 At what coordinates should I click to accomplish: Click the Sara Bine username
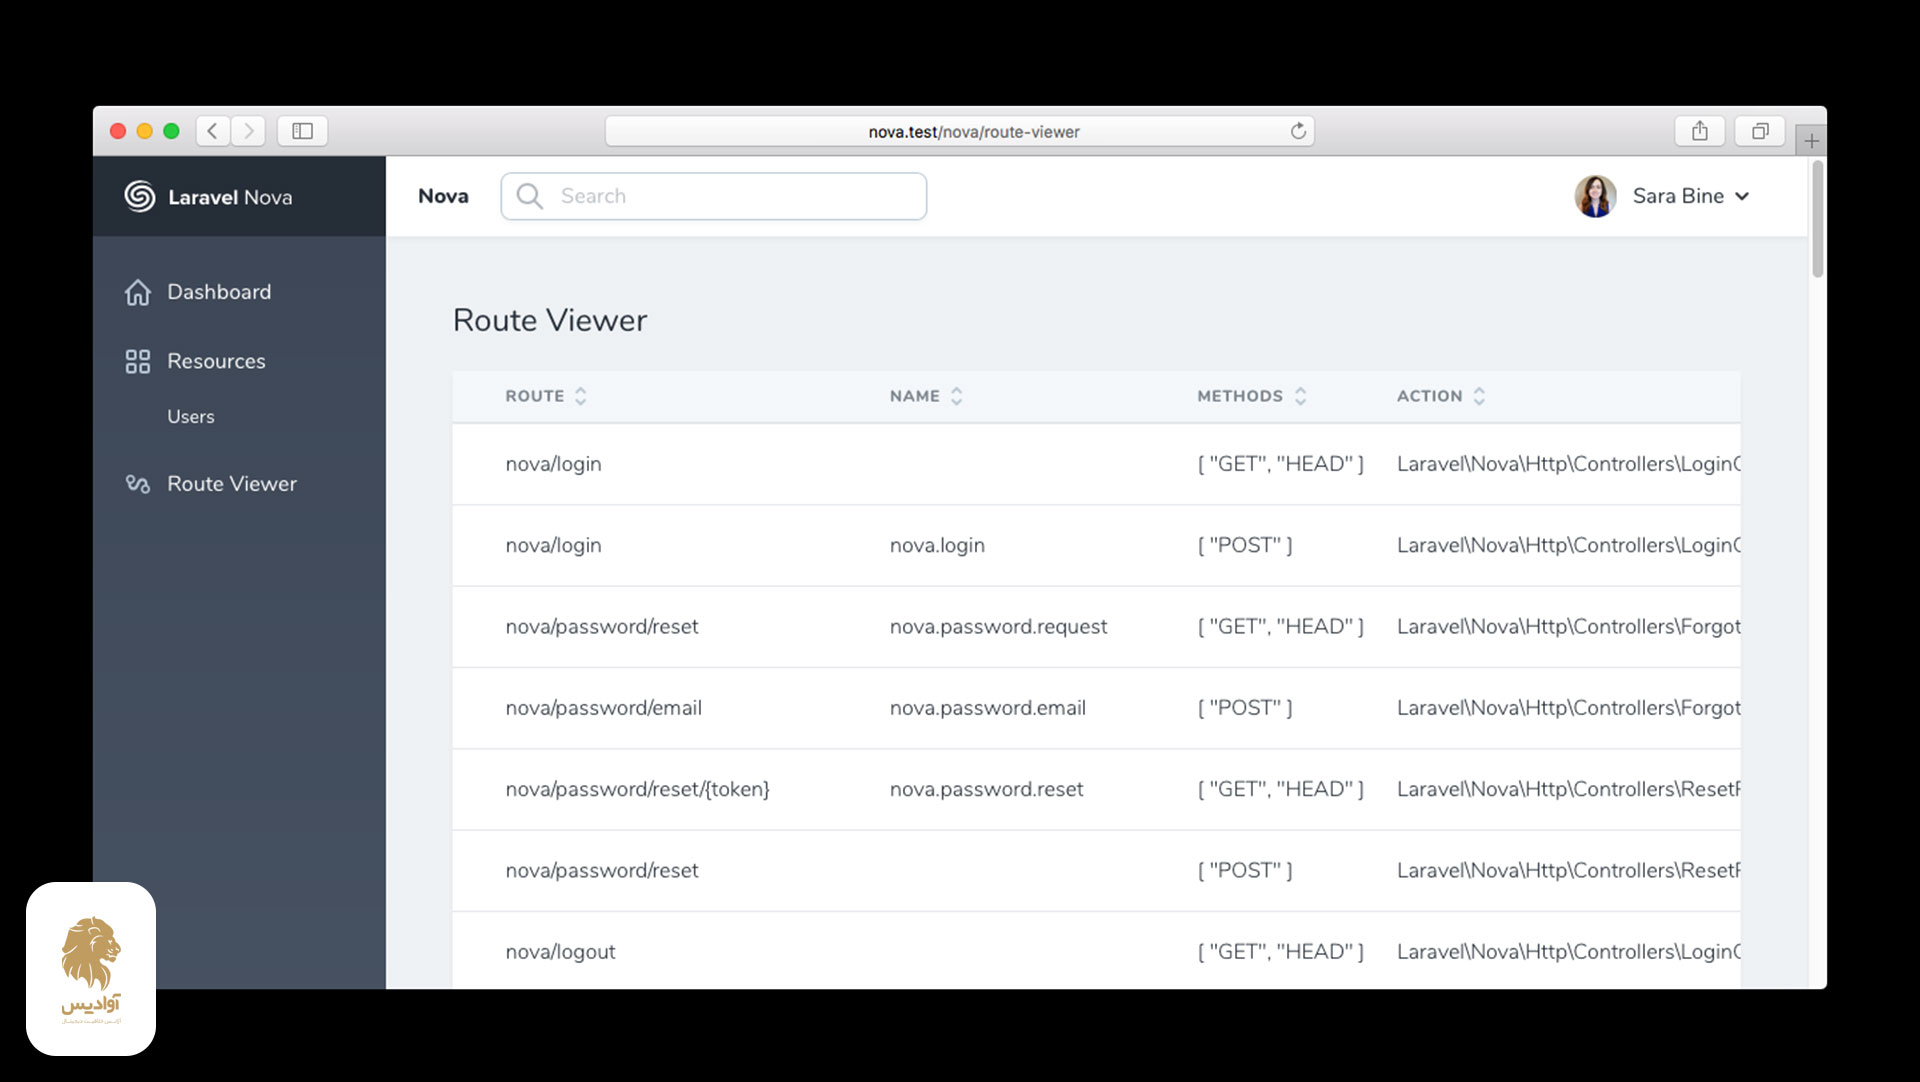click(1678, 196)
